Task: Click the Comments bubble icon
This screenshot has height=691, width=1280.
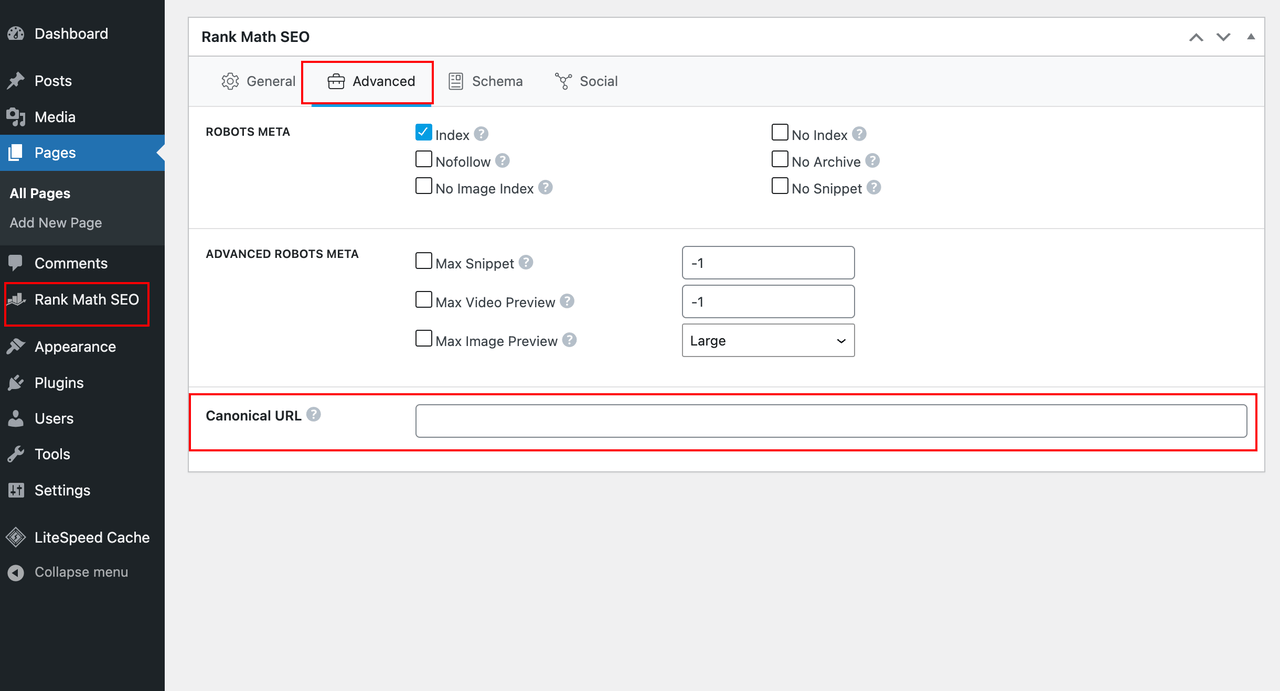Action: 15,263
